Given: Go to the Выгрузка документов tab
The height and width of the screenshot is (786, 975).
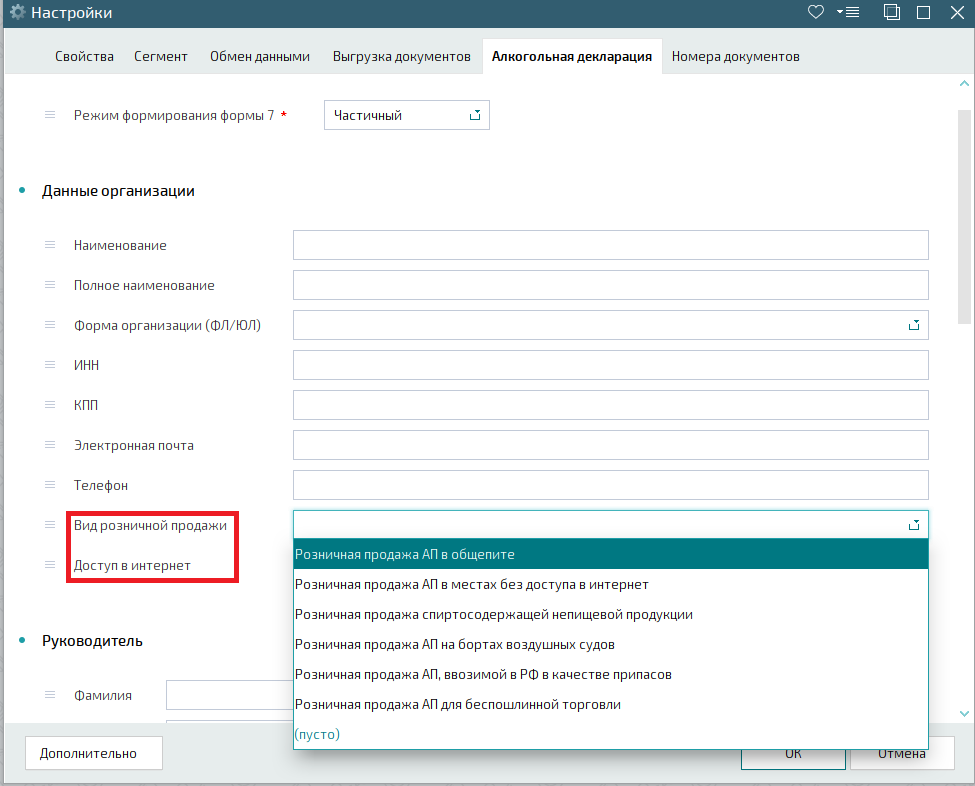Looking at the screenshot, I should [401, 56].
